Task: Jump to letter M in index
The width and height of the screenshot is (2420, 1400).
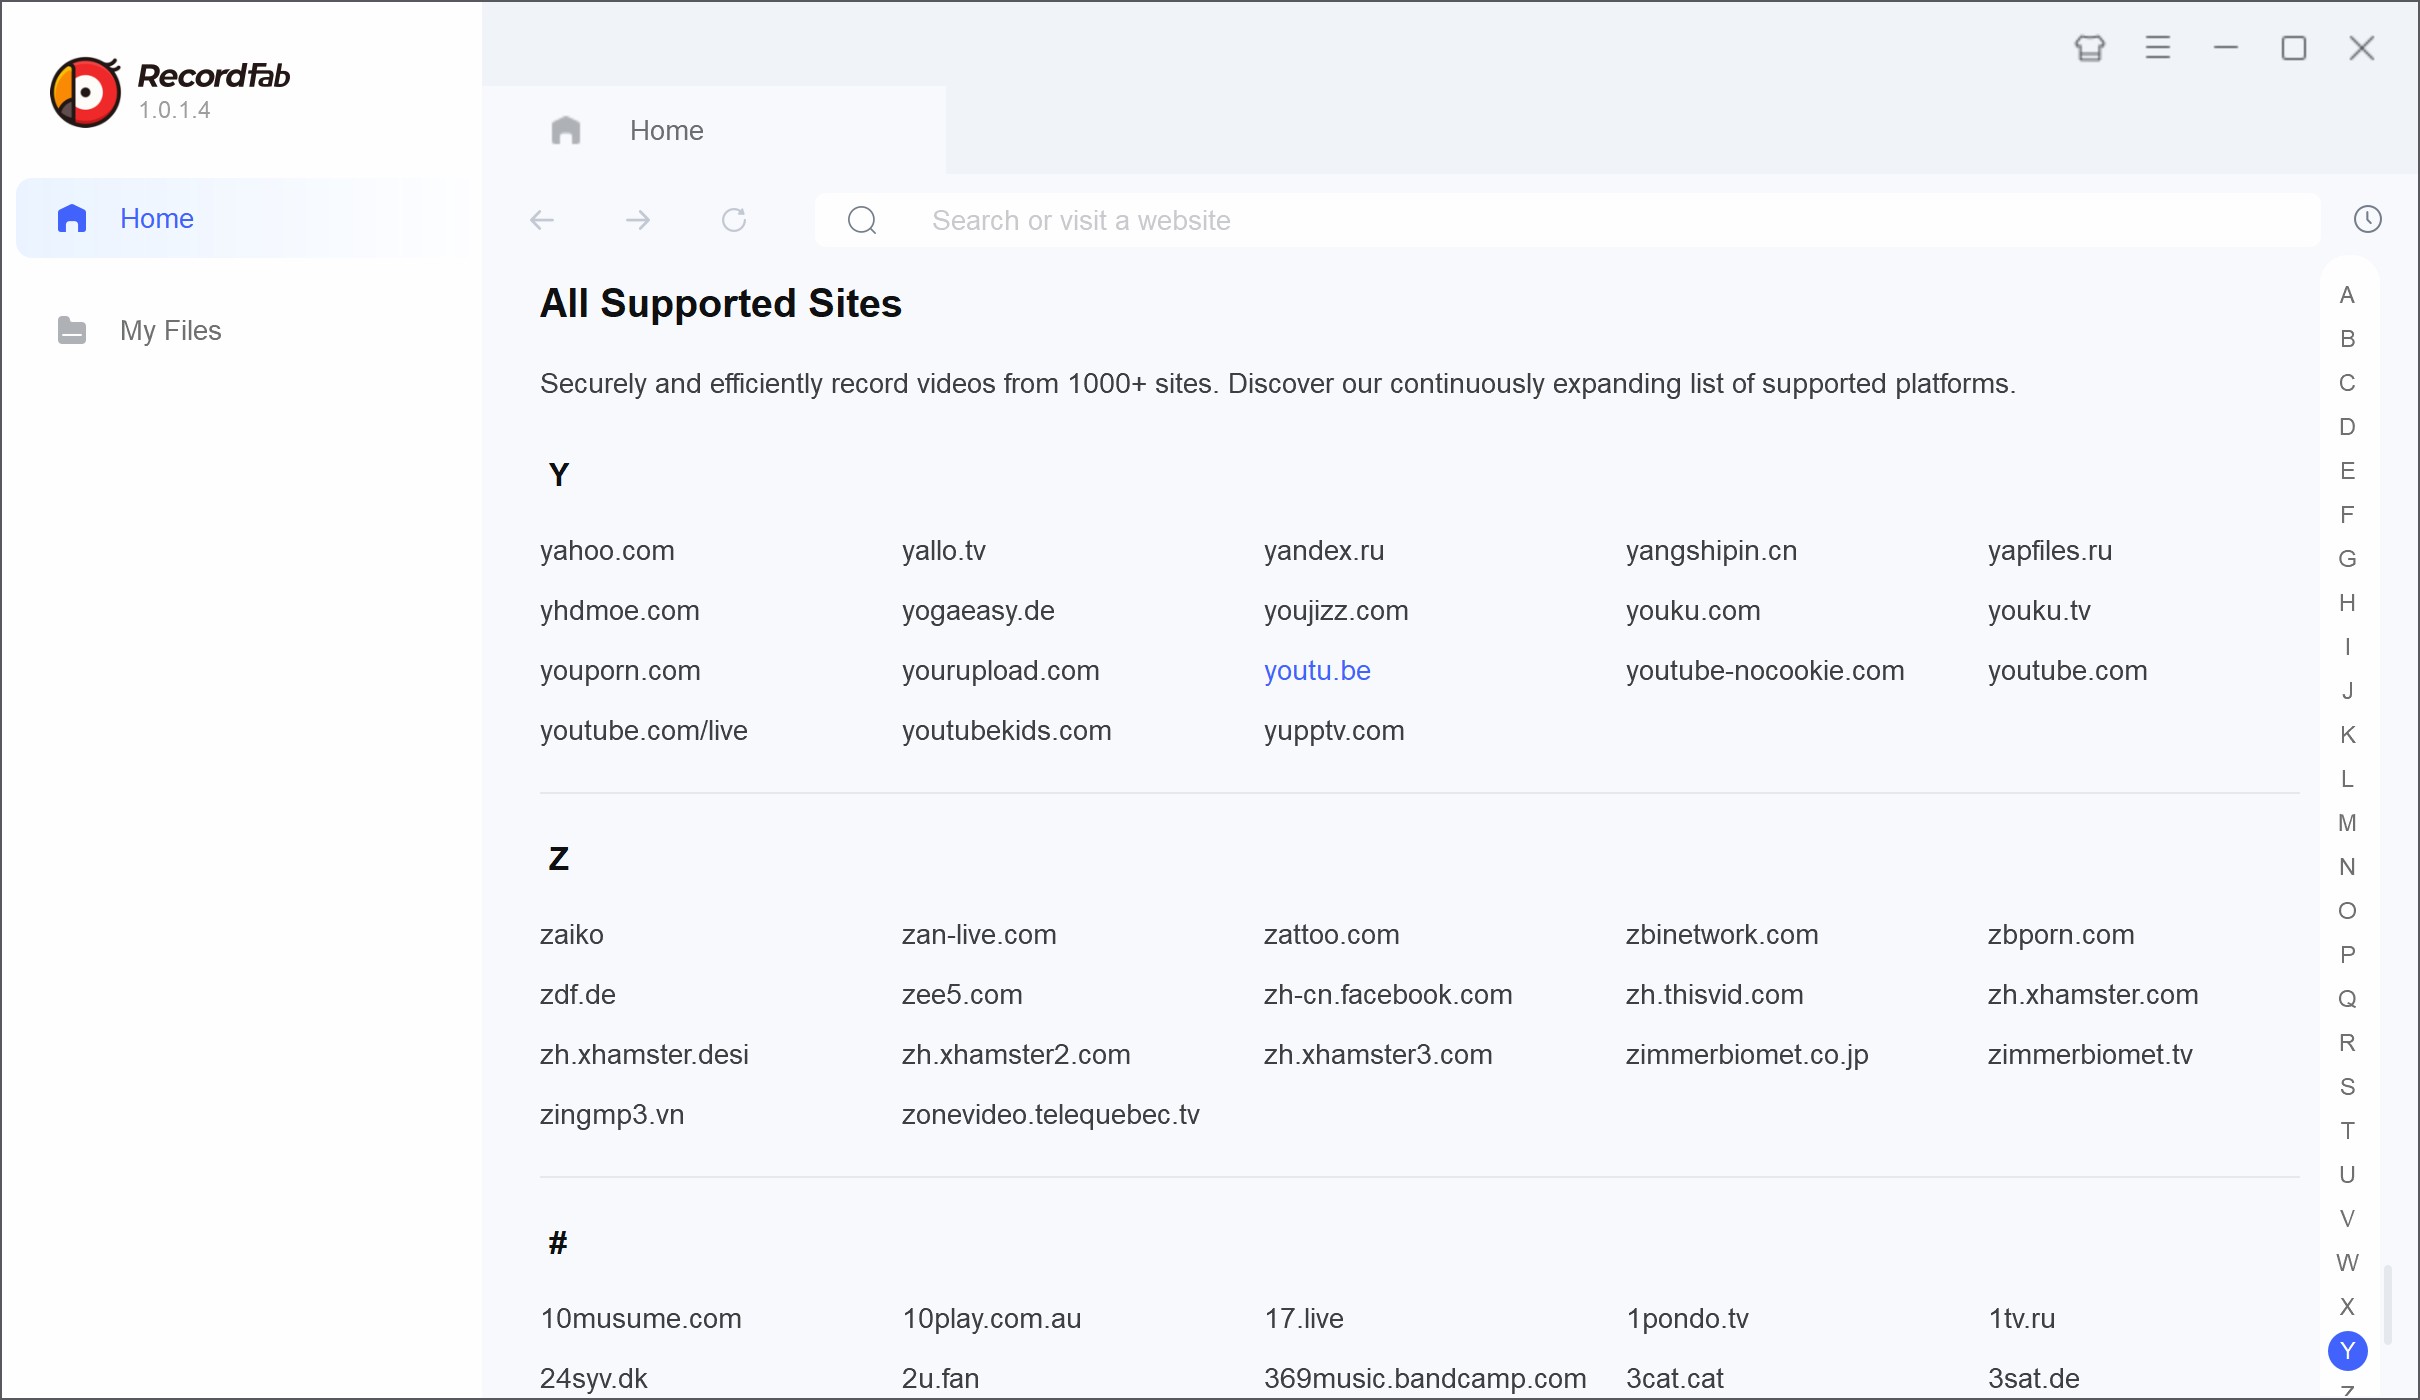Action: [2347, 823]
